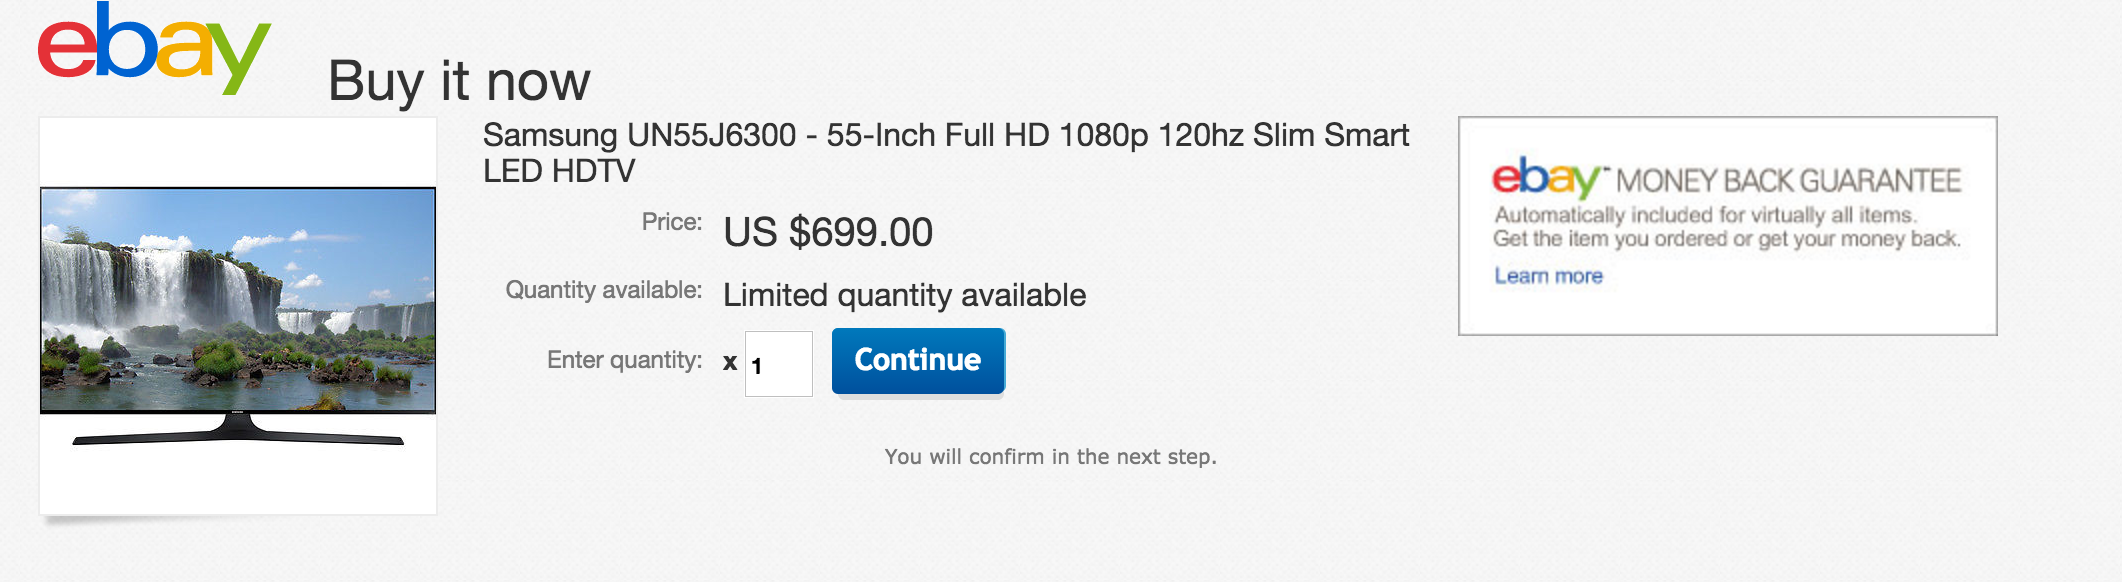Click the "Enter quantity:" label
This screenshot has width=2122, height=582.
[624, 360]
